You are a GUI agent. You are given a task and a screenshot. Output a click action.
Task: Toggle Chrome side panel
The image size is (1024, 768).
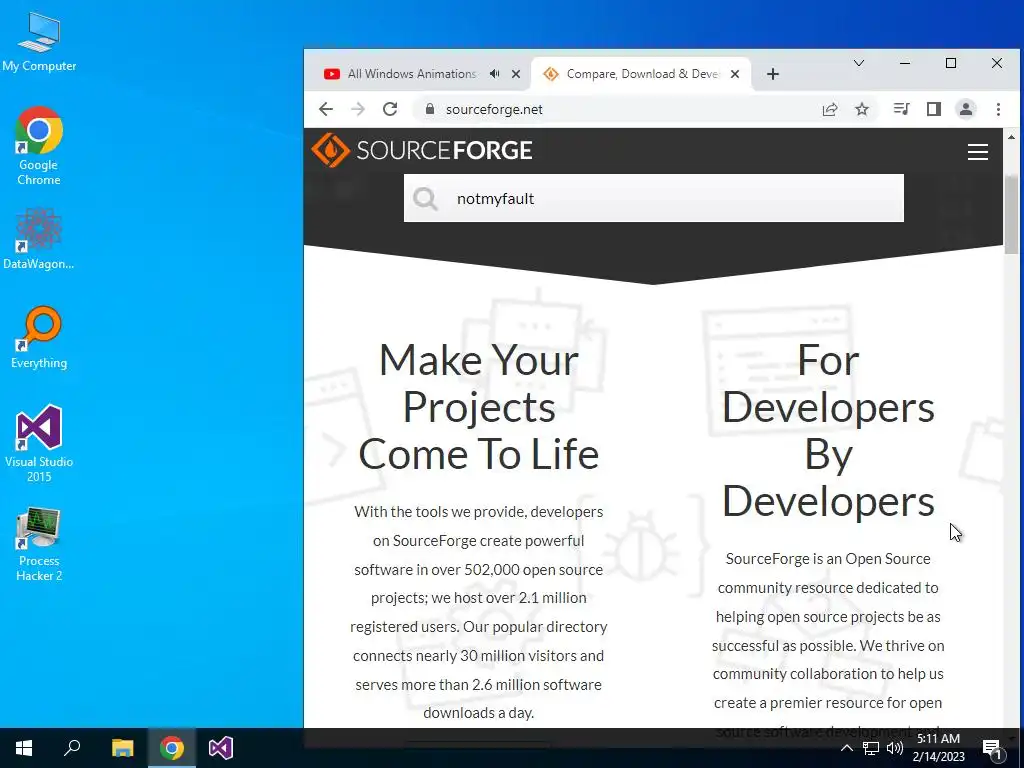tap(934, 109)
